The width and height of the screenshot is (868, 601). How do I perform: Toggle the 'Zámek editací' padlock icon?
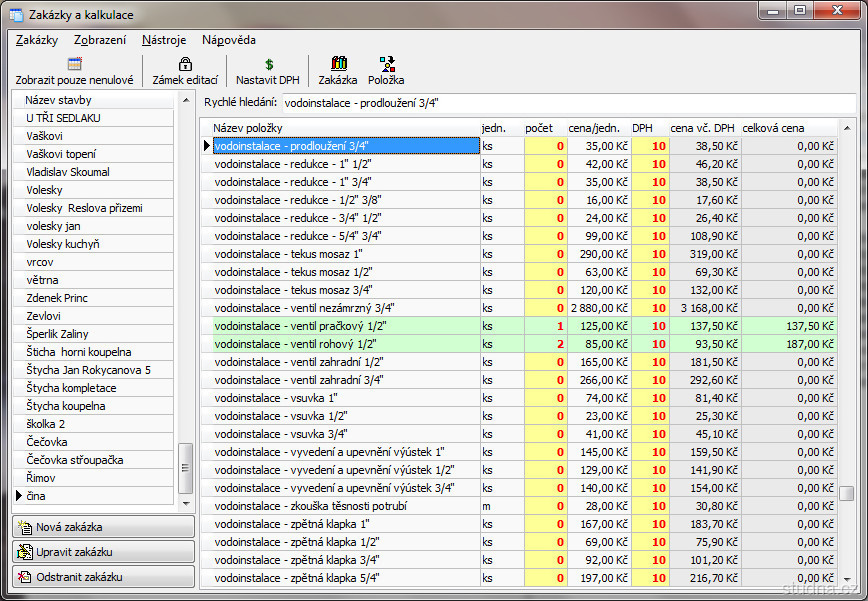[185, 64]
